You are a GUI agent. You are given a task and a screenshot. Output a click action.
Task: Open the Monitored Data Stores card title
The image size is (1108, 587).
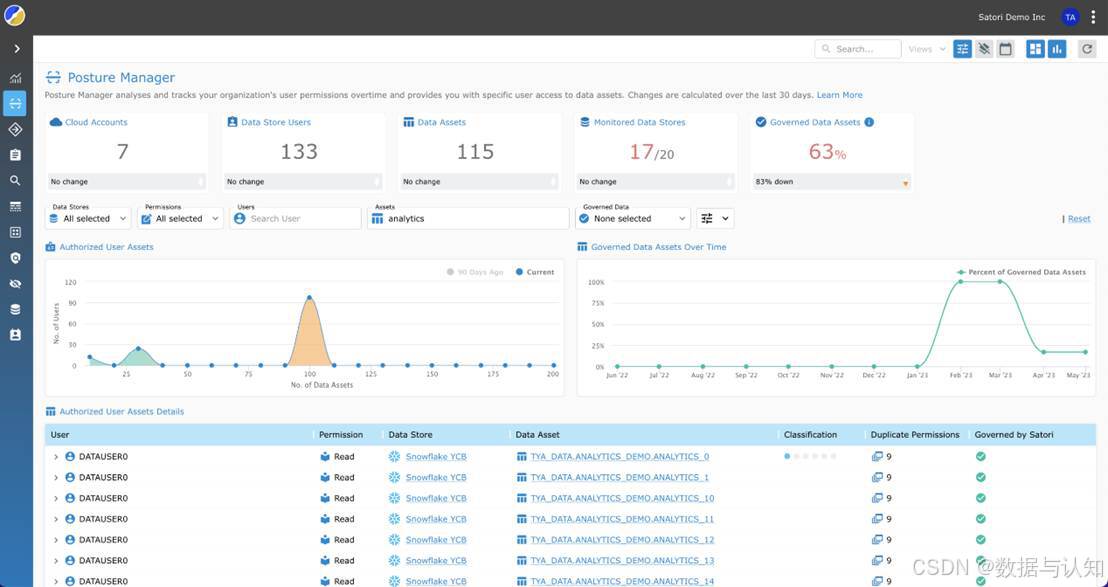click(639, 122)
